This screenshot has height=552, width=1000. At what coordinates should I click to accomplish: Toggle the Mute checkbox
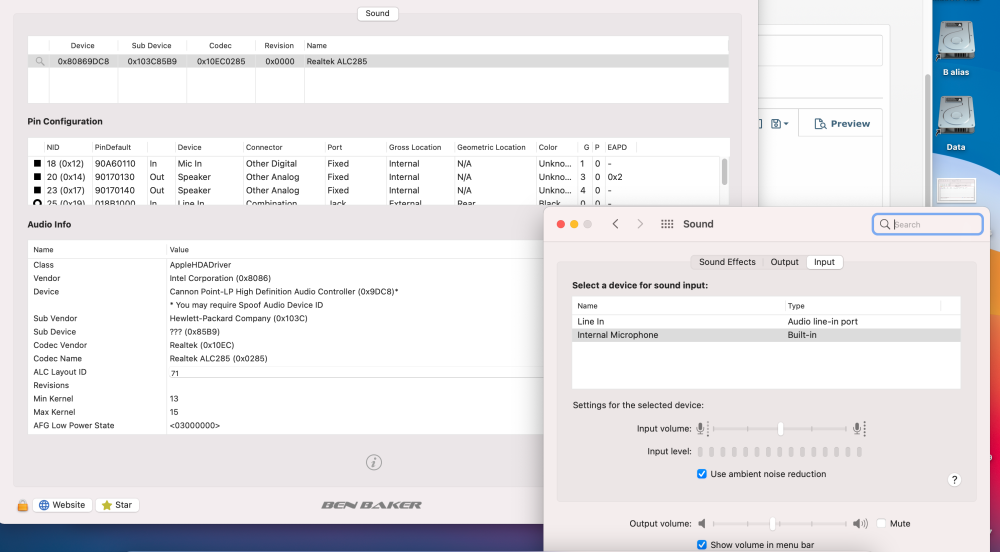coord(881,523)
